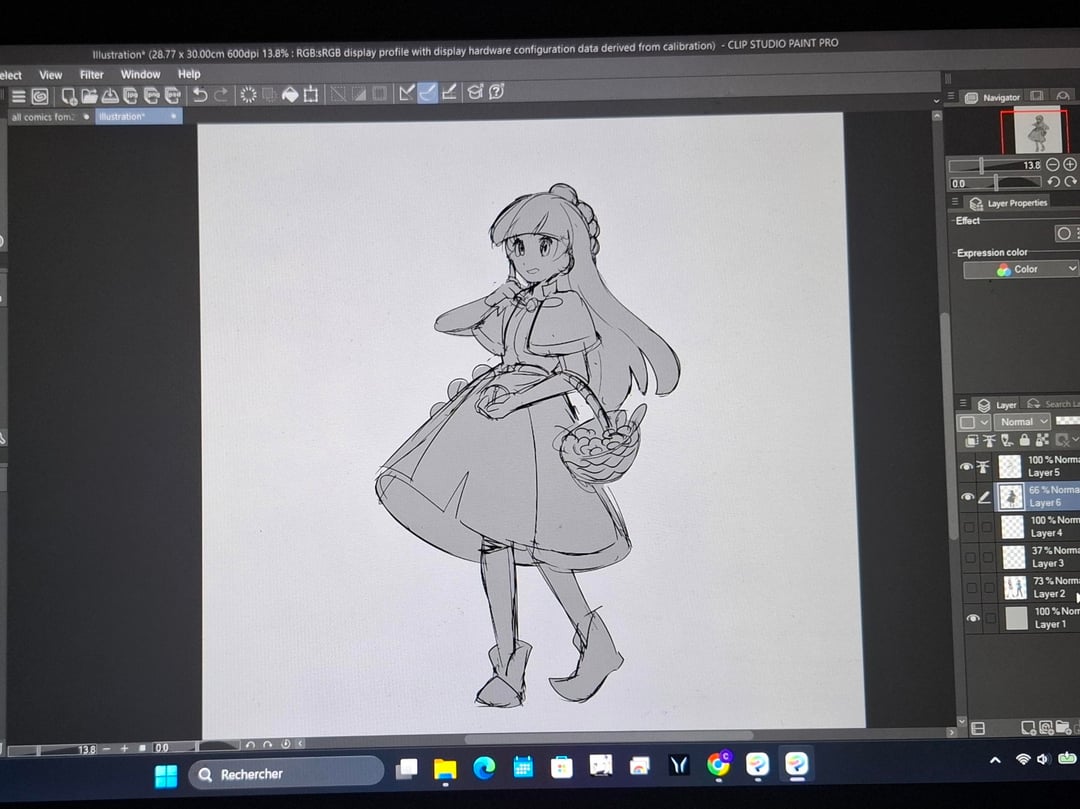Show Layer 4 by clicking its visibility box
Image resolution: width=1080 pixels, height=809 pixels.
pyautogui.click(x=968, y=527)
